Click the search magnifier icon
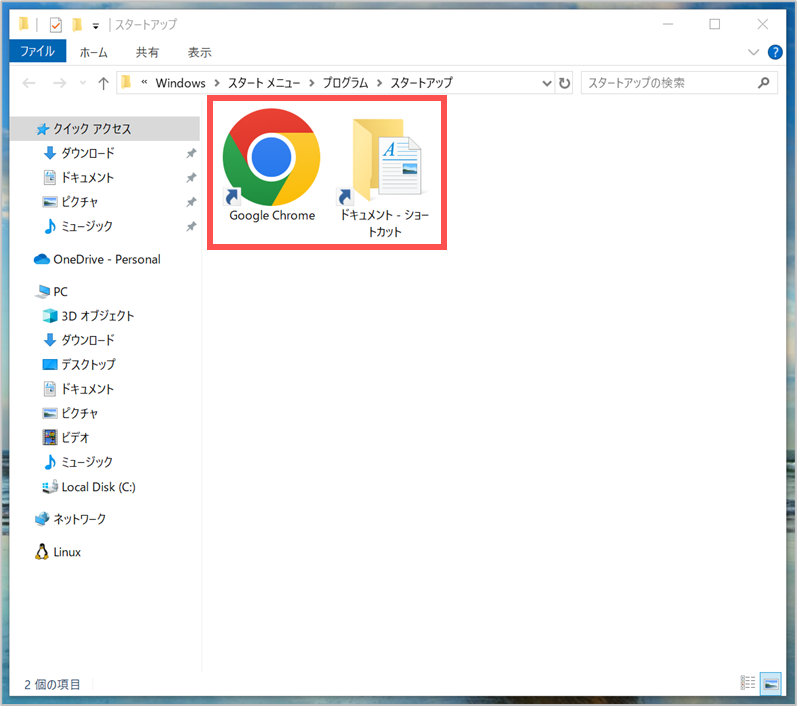 pos(763,83)
